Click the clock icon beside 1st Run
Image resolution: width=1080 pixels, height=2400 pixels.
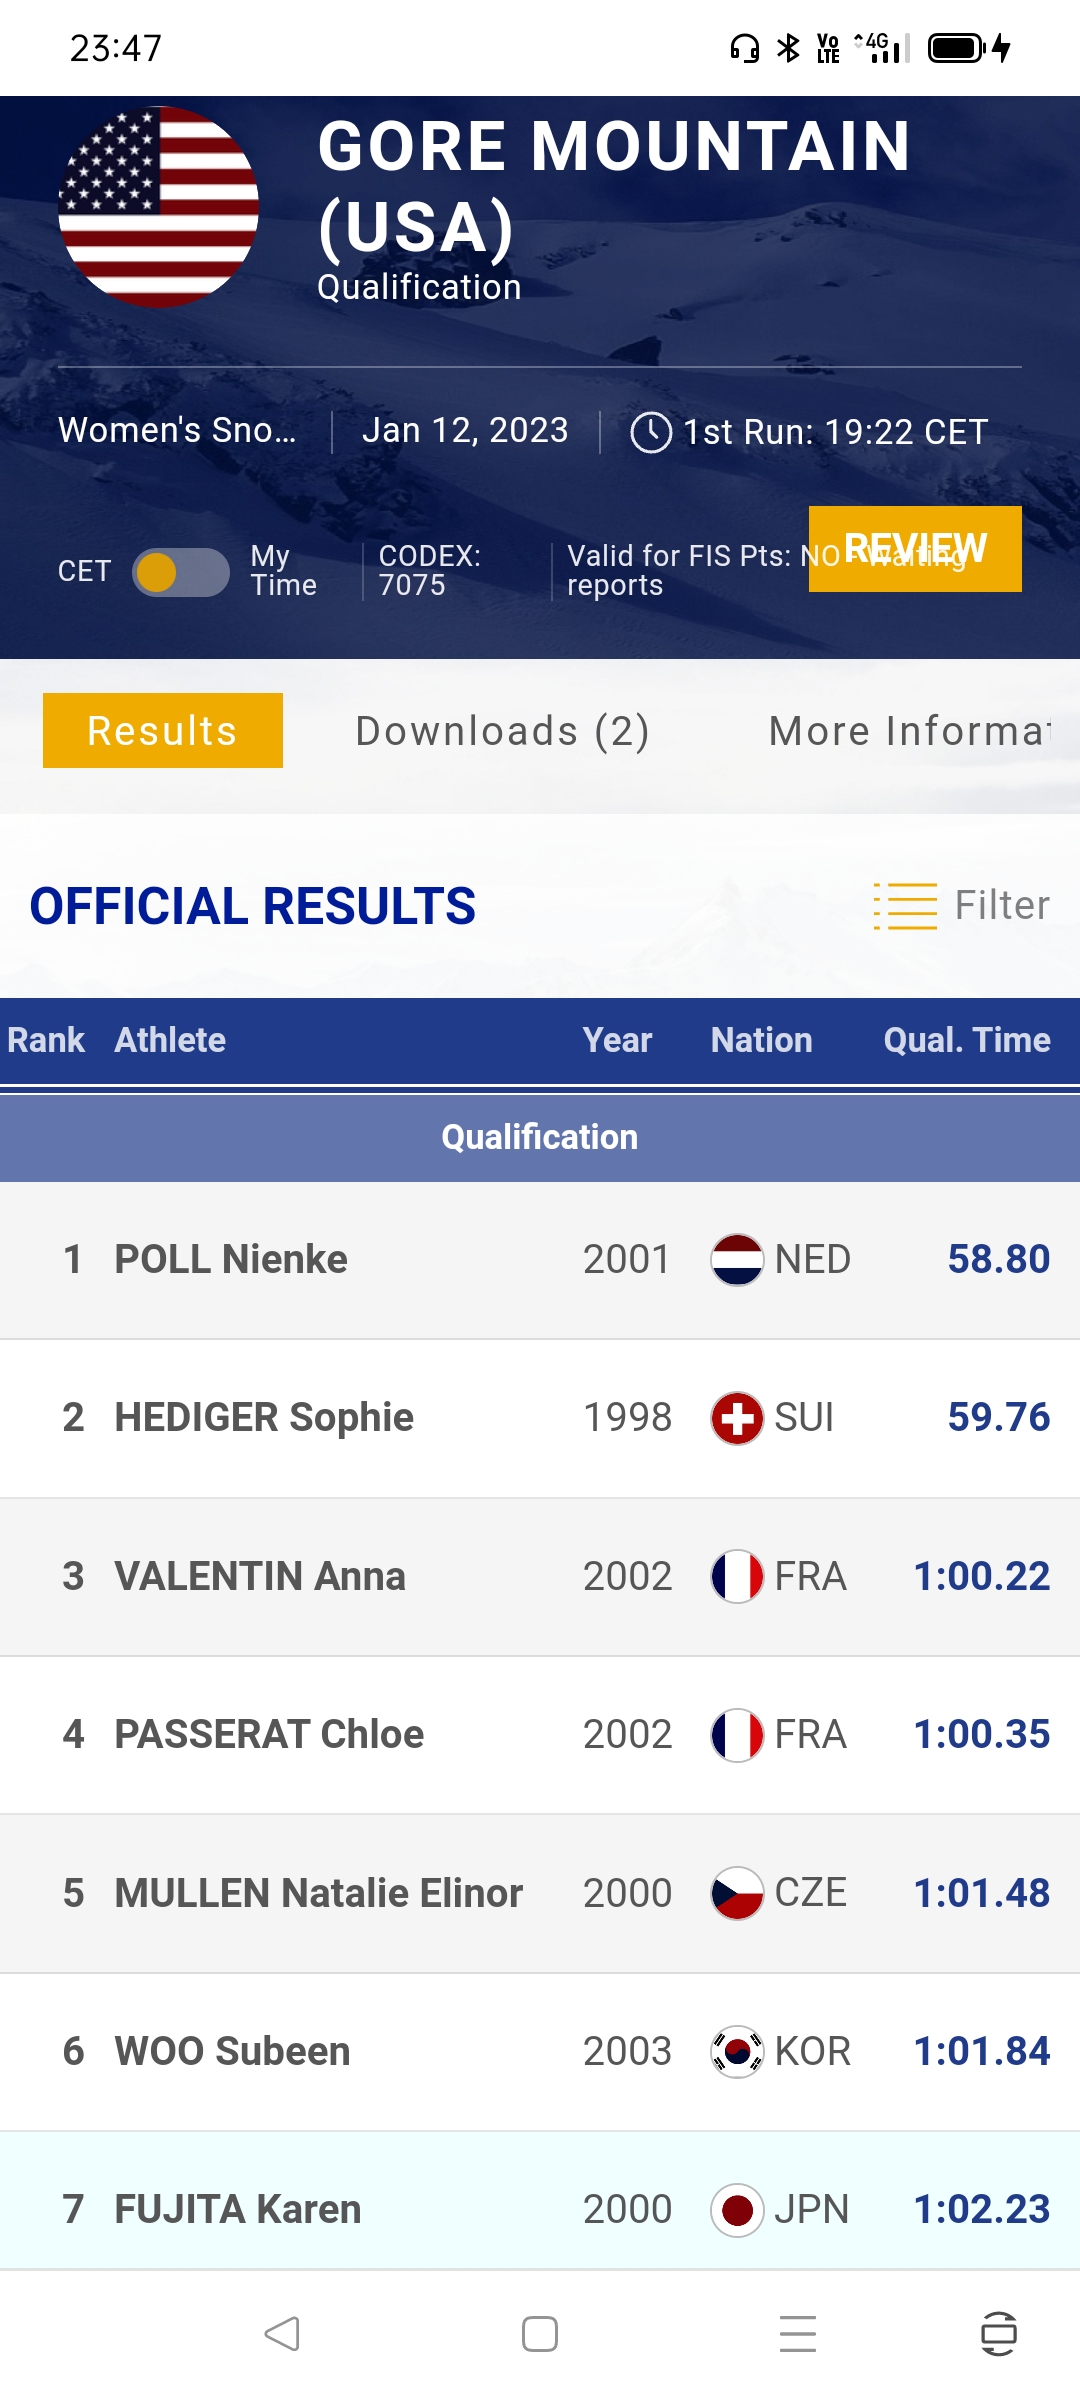tap(651, 432)
